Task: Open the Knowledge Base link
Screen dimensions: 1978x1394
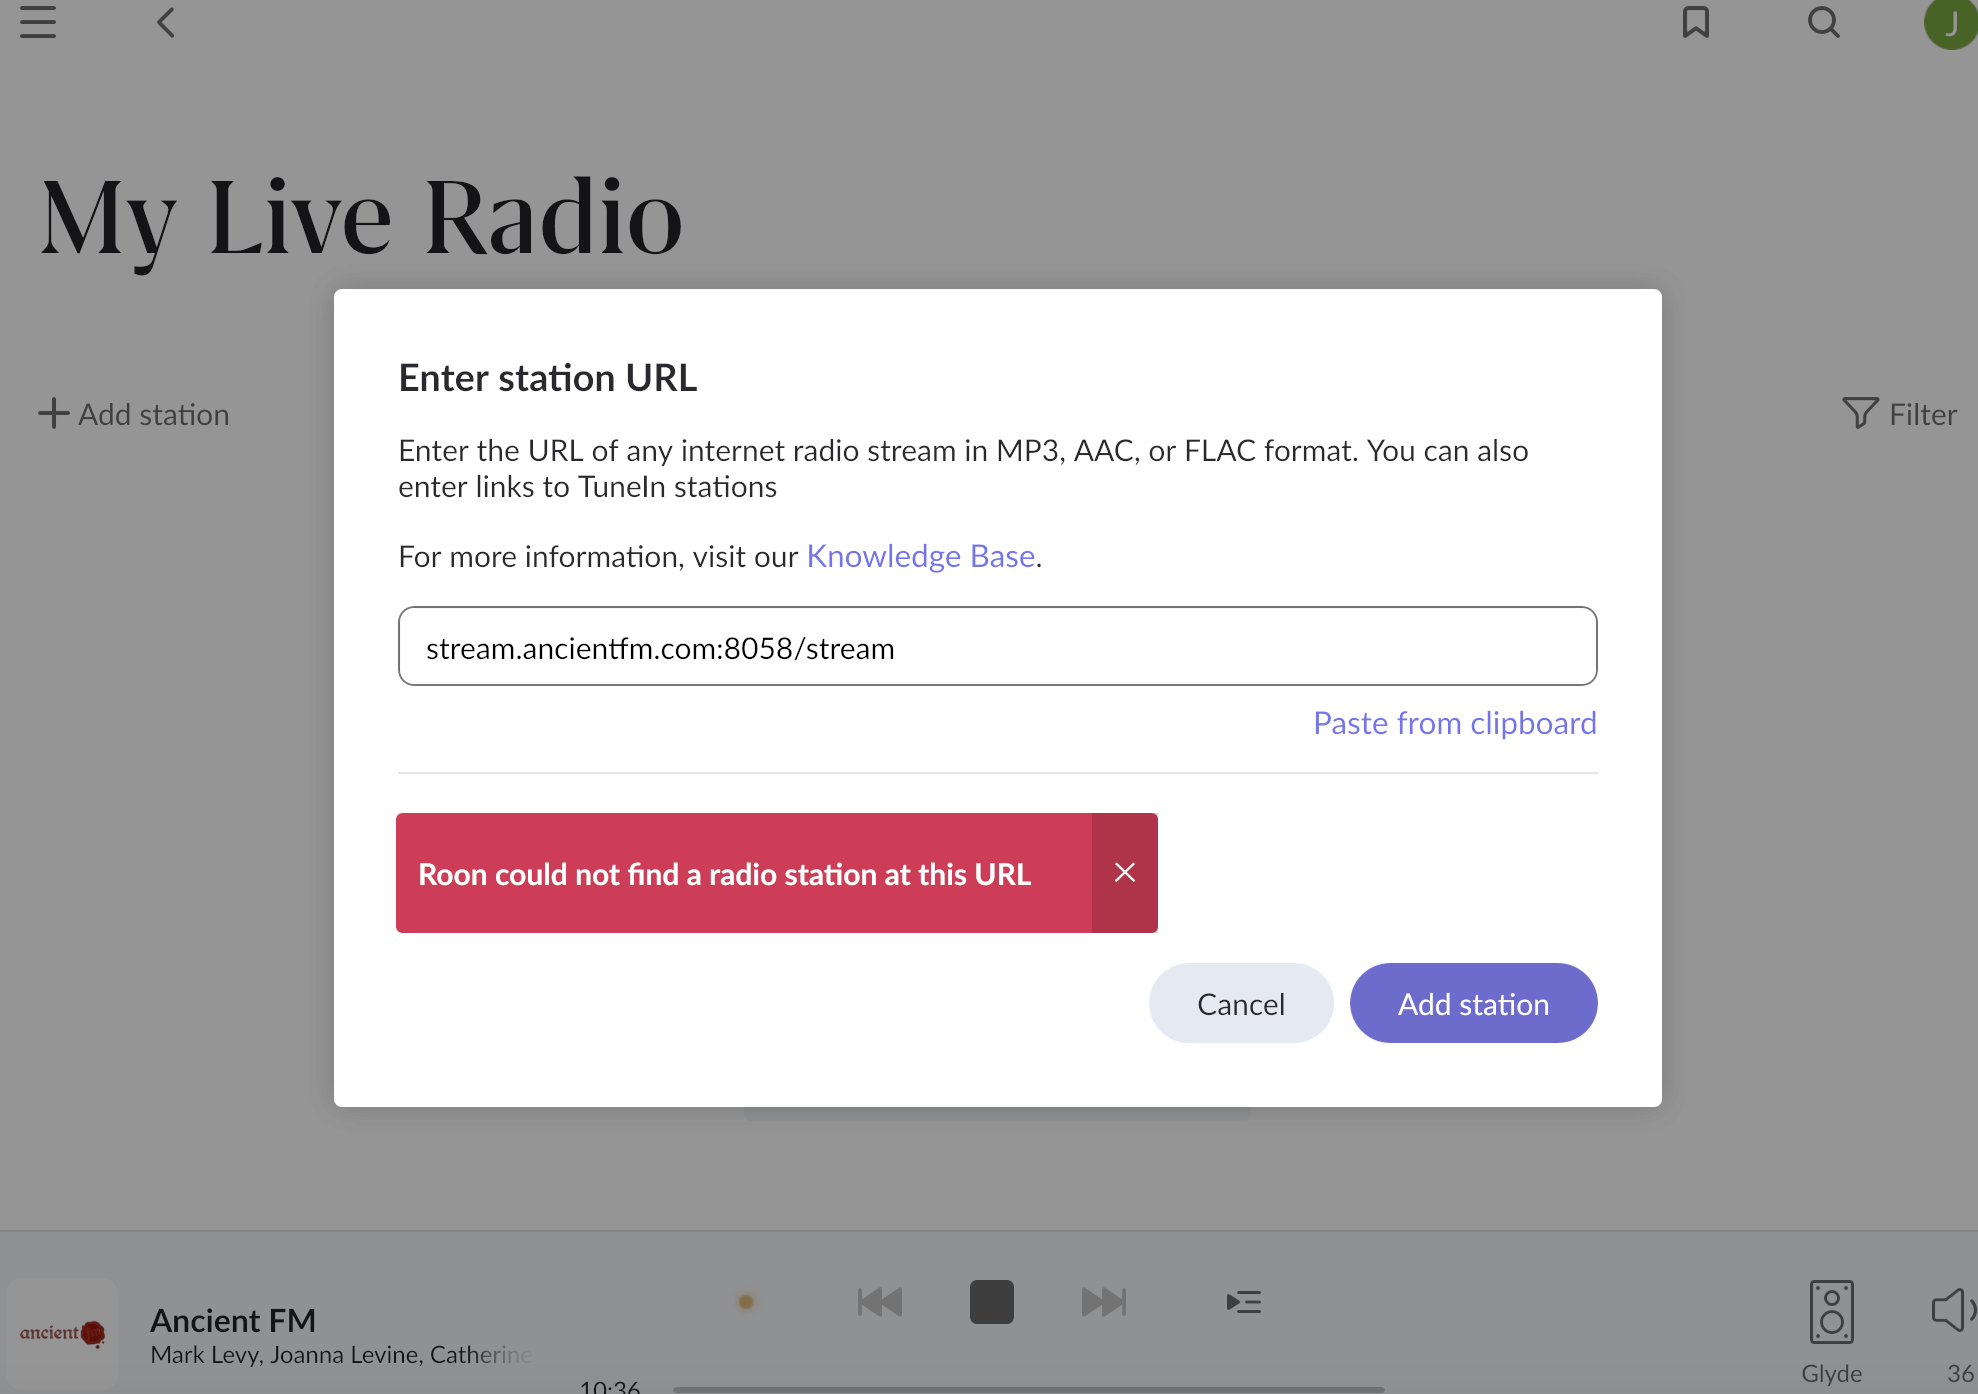Action: (x=920, y=556)
